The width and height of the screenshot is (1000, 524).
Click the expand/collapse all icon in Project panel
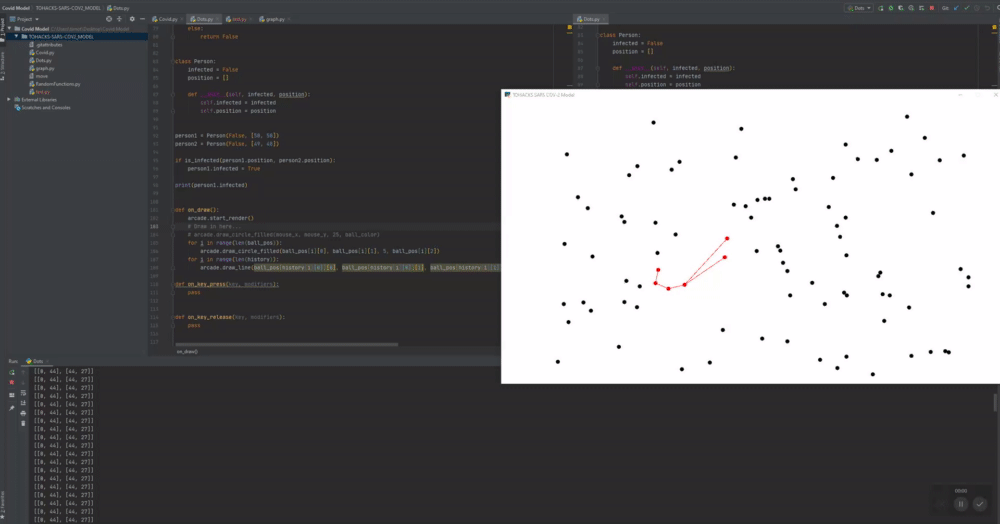coord(119,19)
